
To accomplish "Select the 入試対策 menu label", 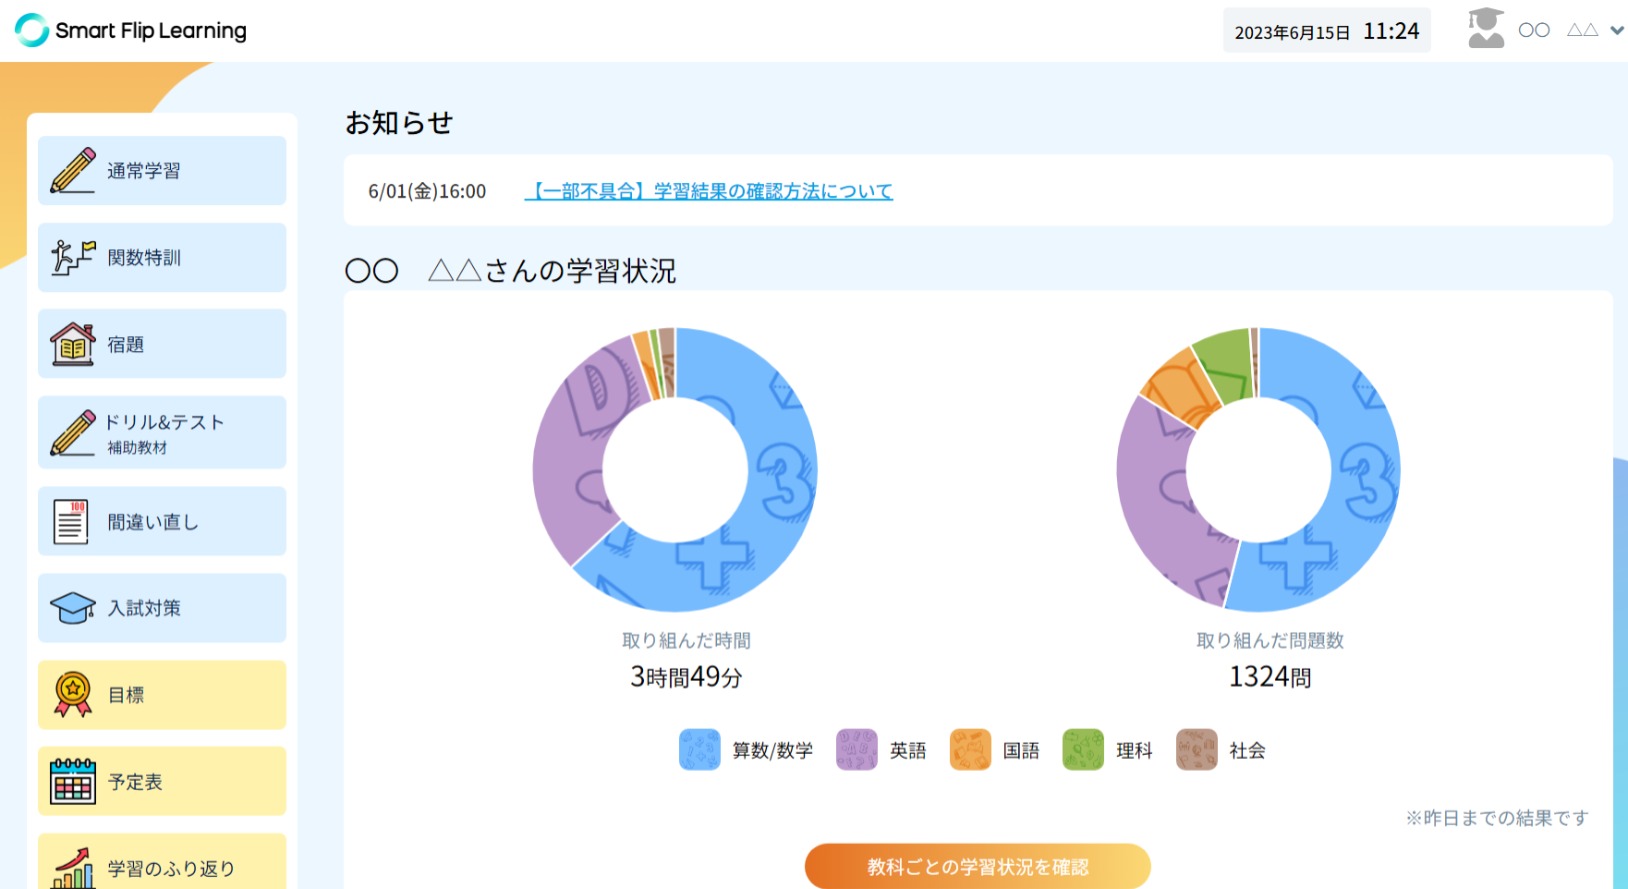I will click(x=144, y=608).
